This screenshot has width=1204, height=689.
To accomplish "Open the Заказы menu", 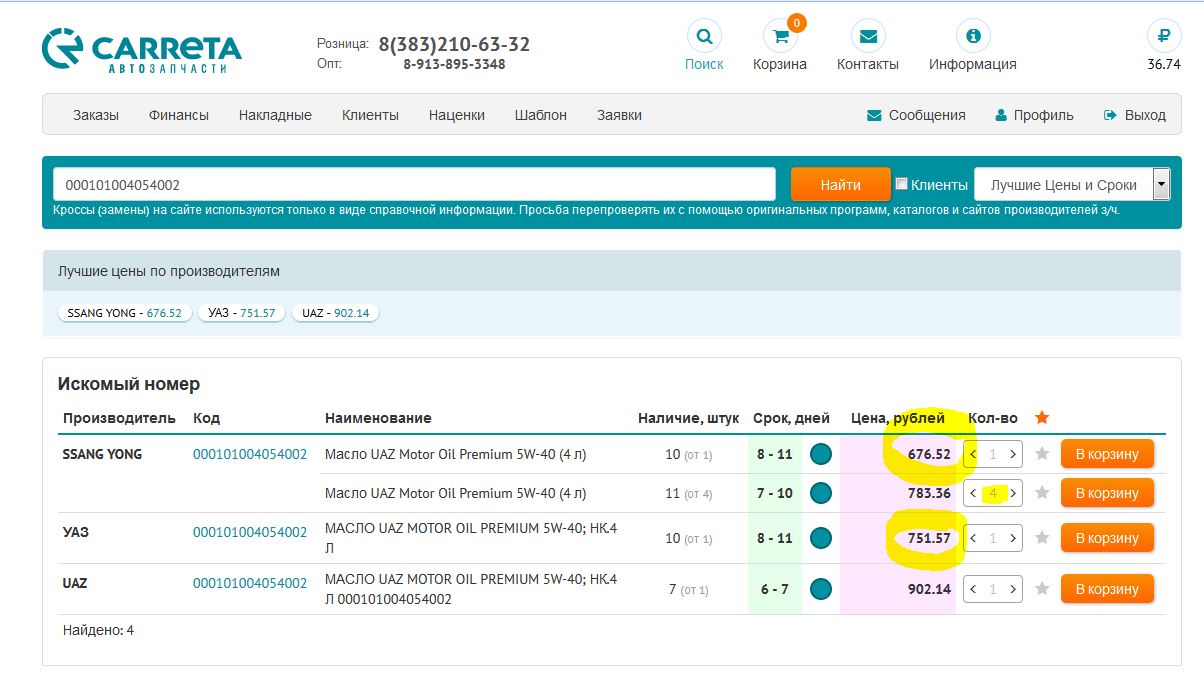I will pos(96,115).
